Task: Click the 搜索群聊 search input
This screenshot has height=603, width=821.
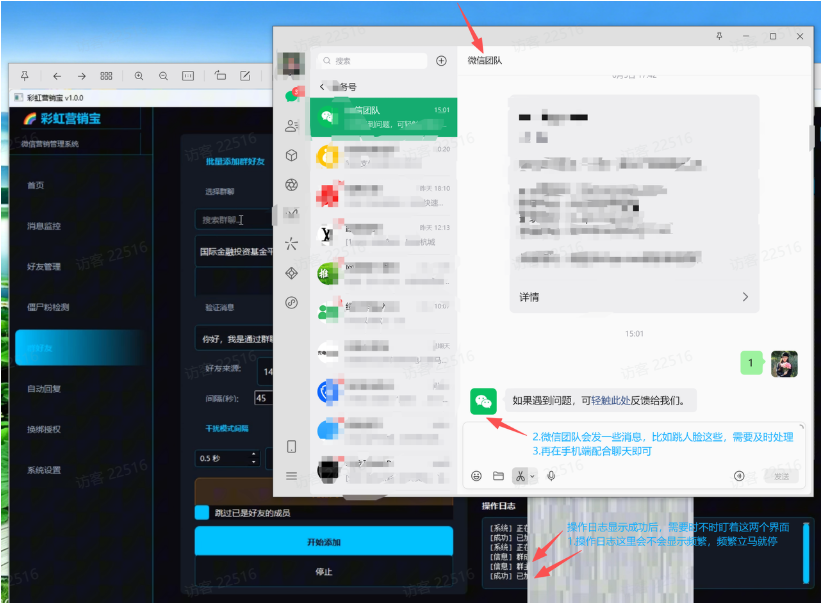Action: click(234, 220)
